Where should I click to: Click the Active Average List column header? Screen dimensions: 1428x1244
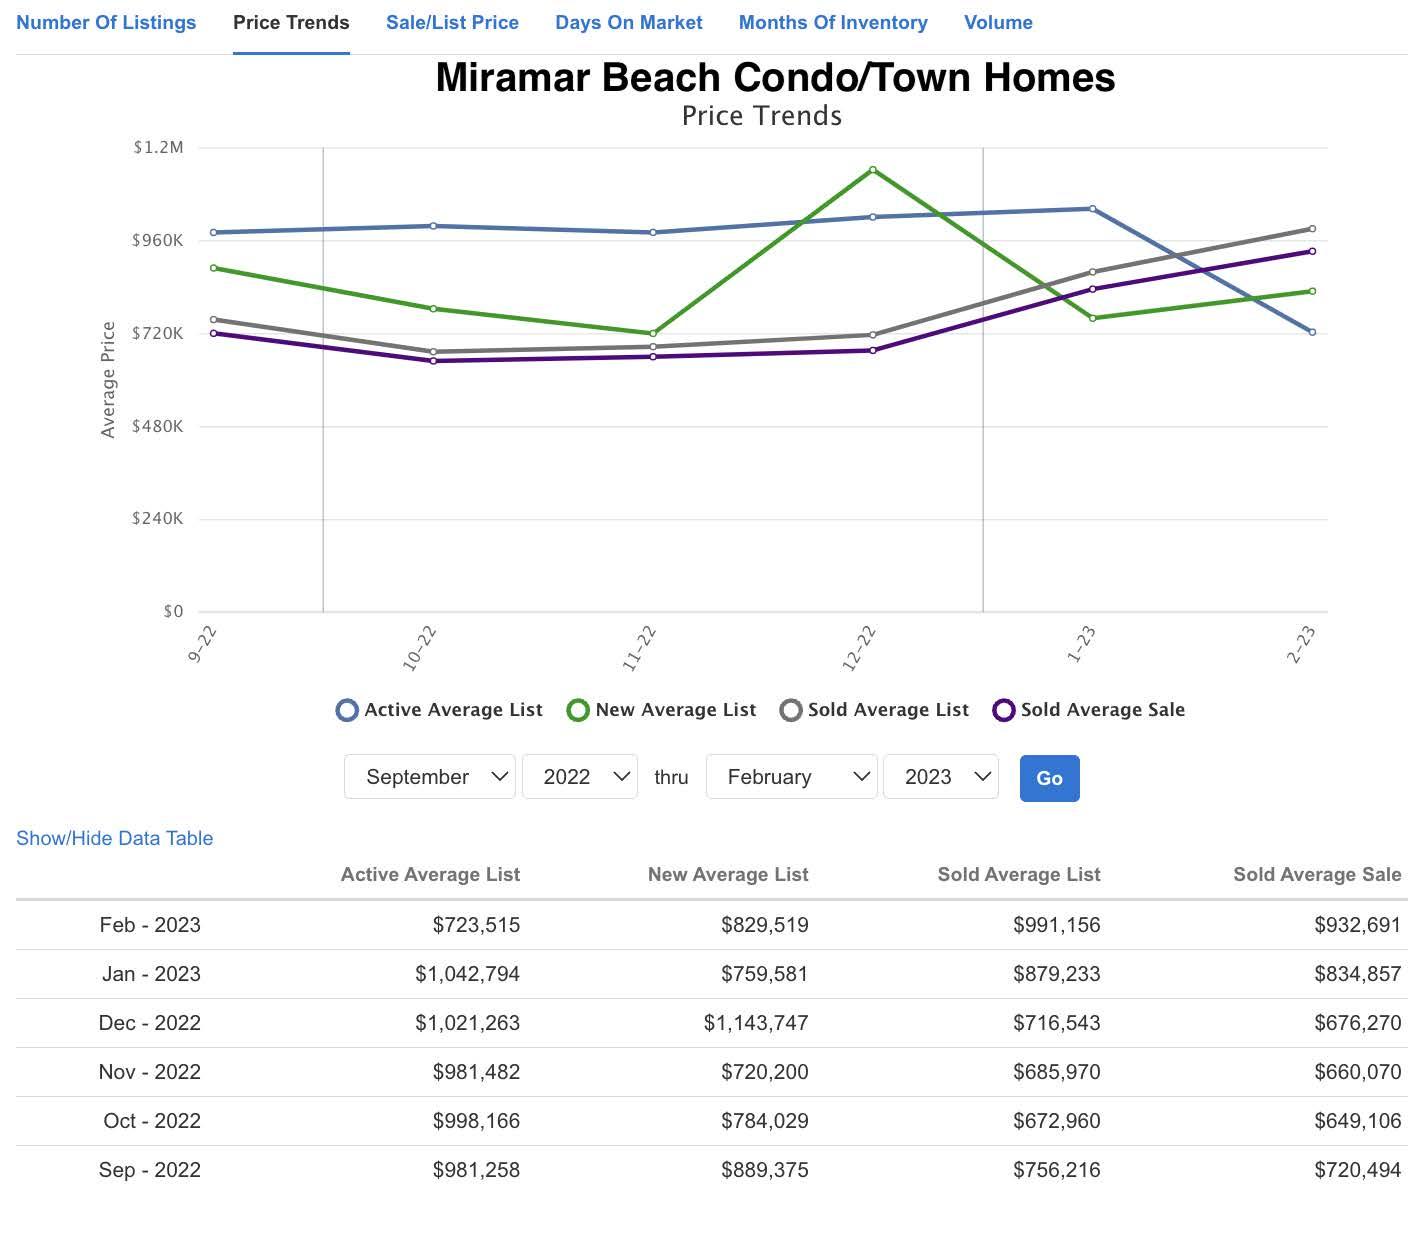[x=430, y=875]
